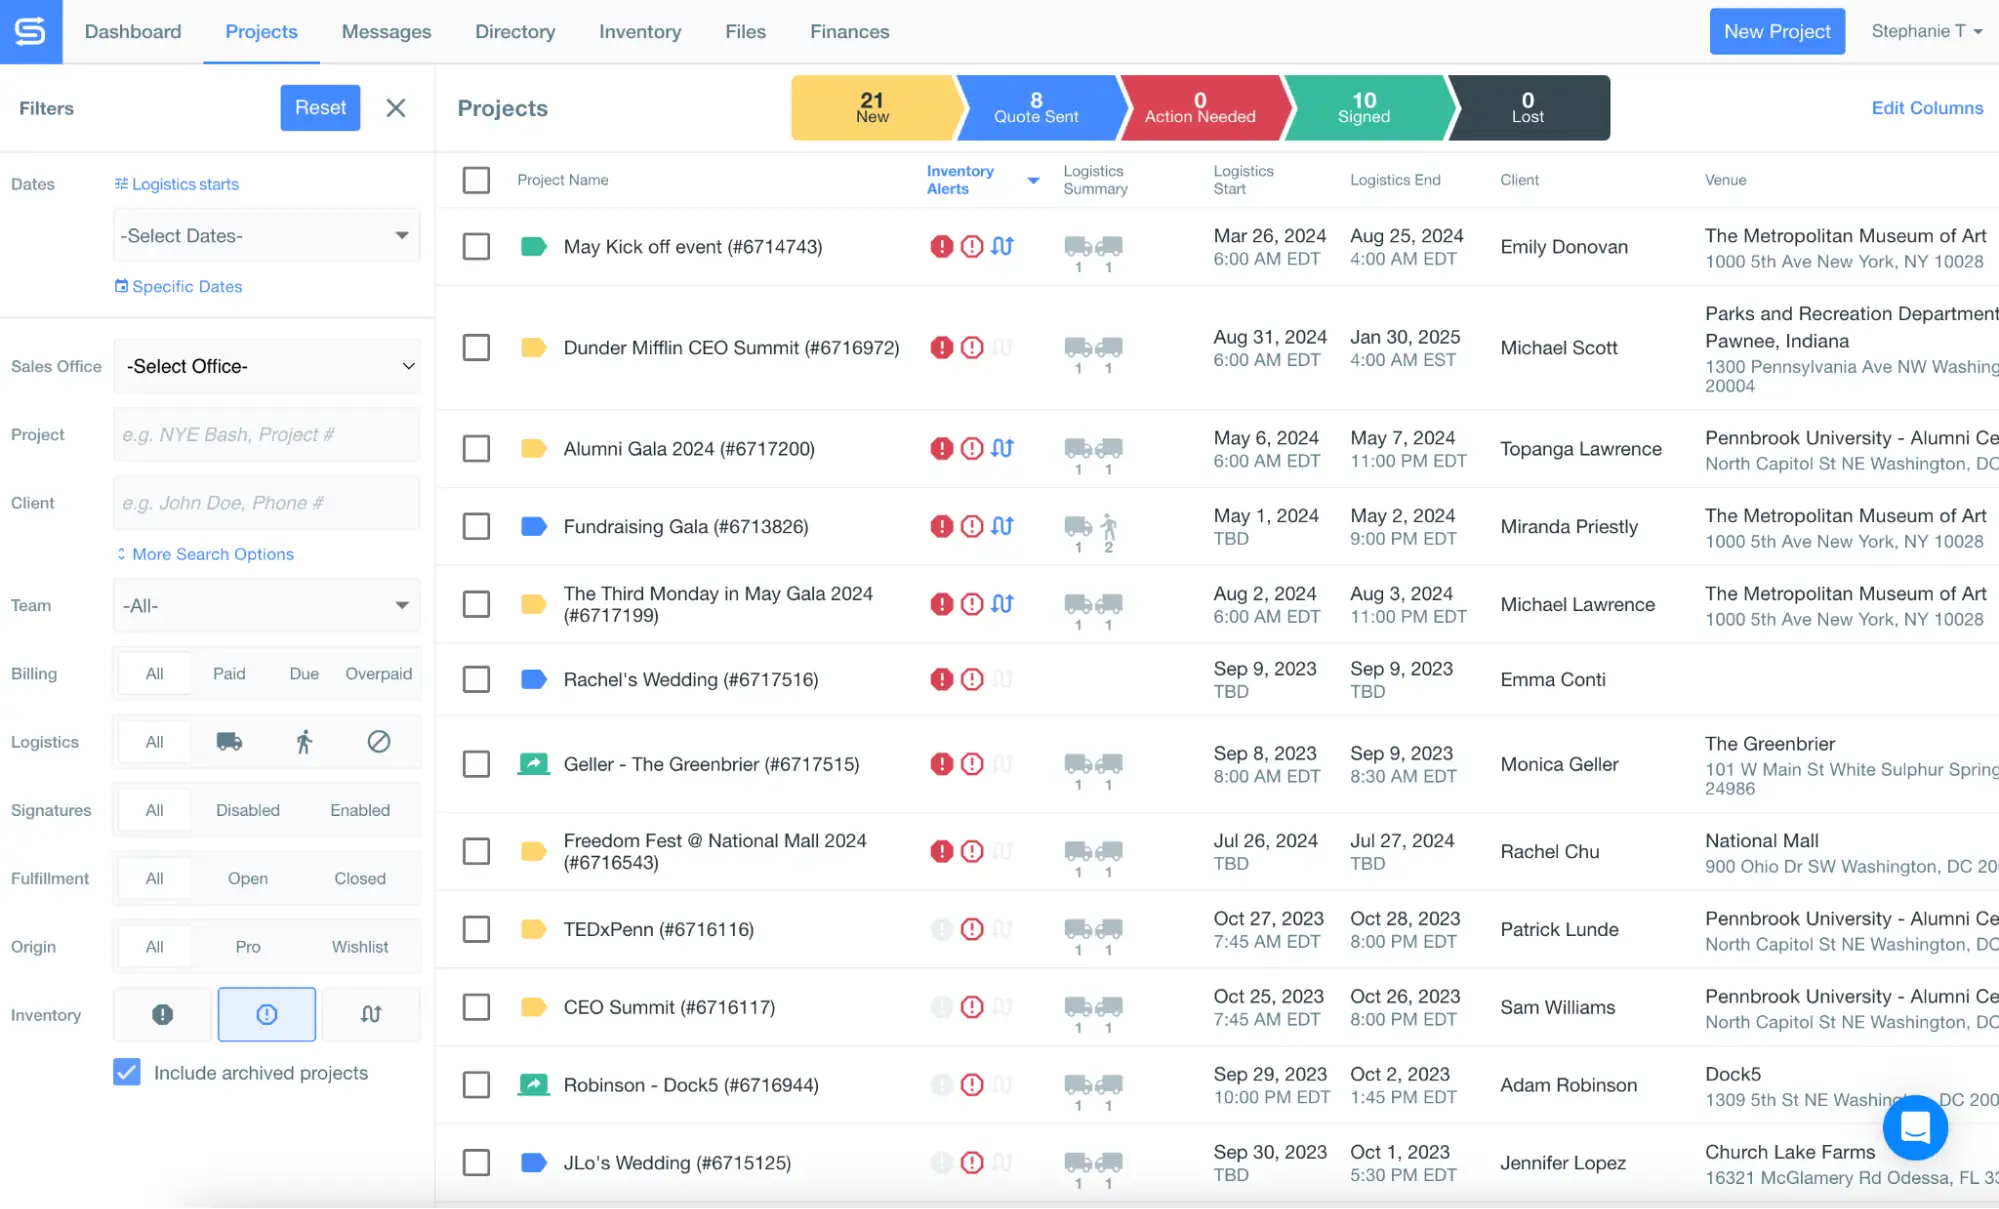Open the Team -All- dropdown
Image resolution: width=1999 pixels, height=1209 pixels.
(266, 606)
